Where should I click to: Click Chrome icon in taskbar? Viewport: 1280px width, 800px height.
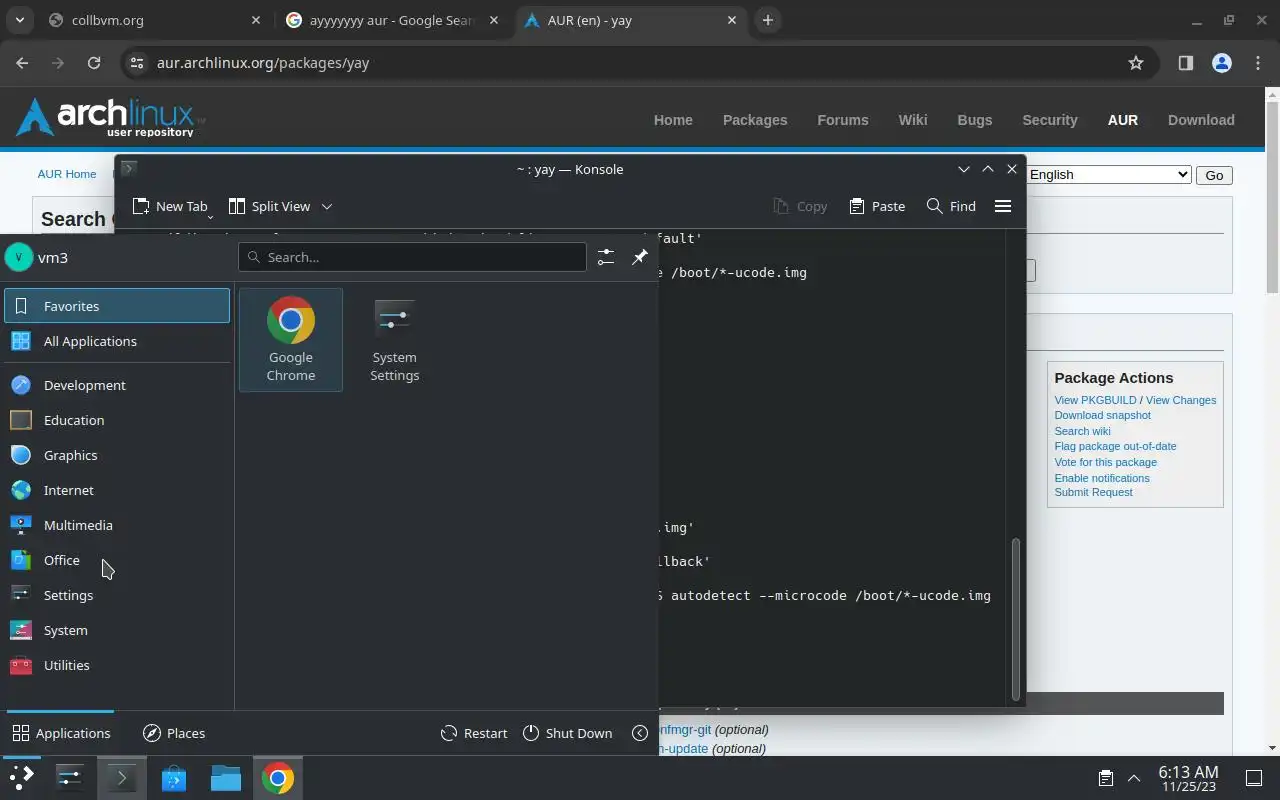278,778
